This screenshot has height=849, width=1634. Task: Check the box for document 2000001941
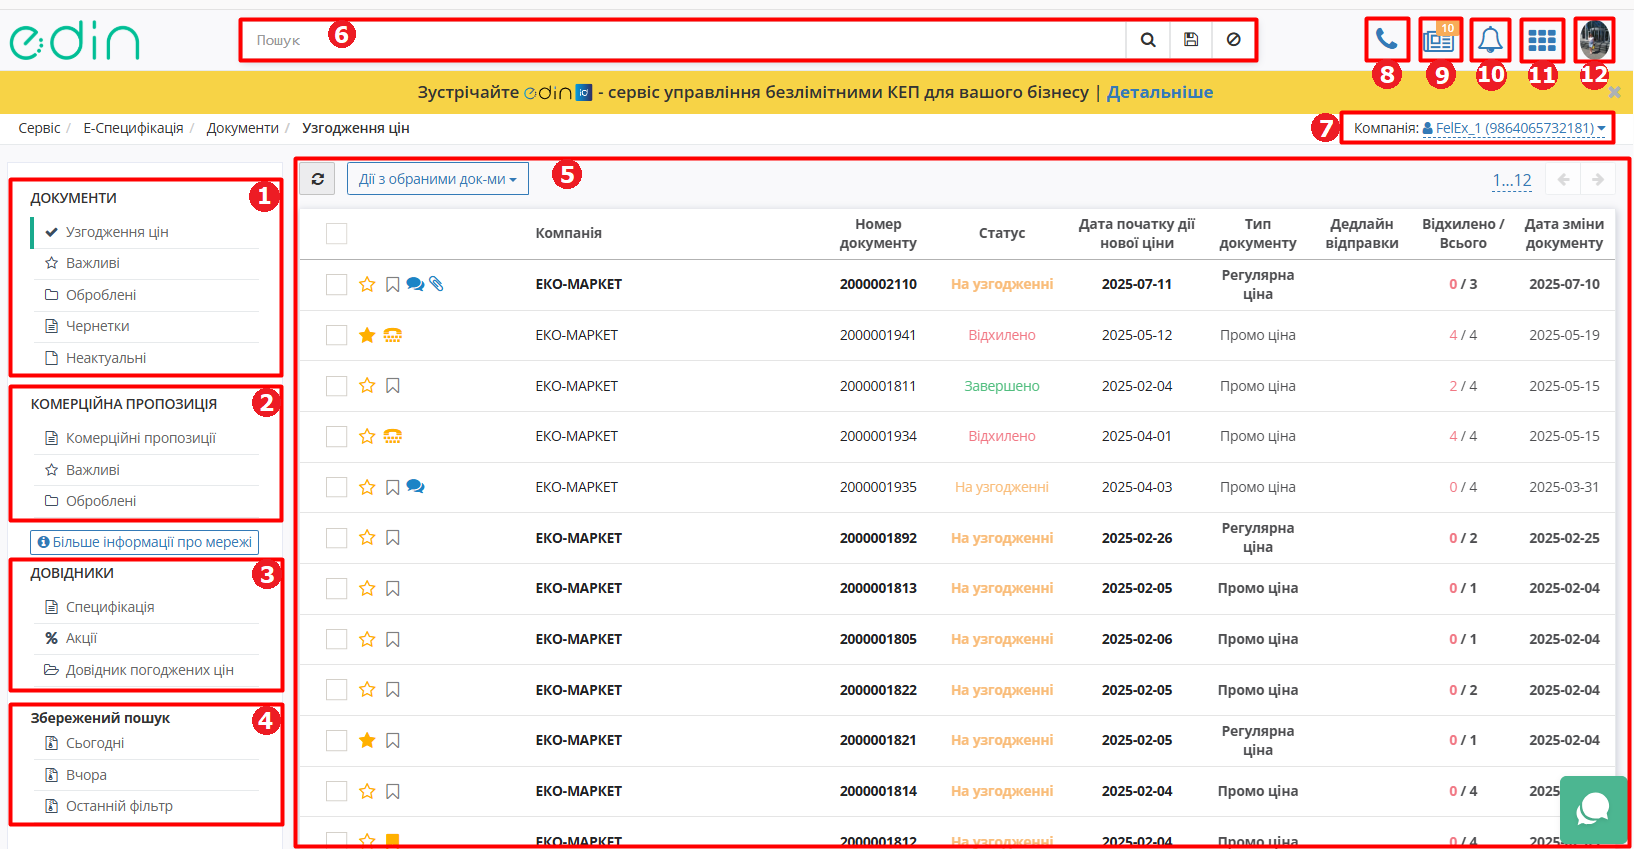[x=337, y=335]
